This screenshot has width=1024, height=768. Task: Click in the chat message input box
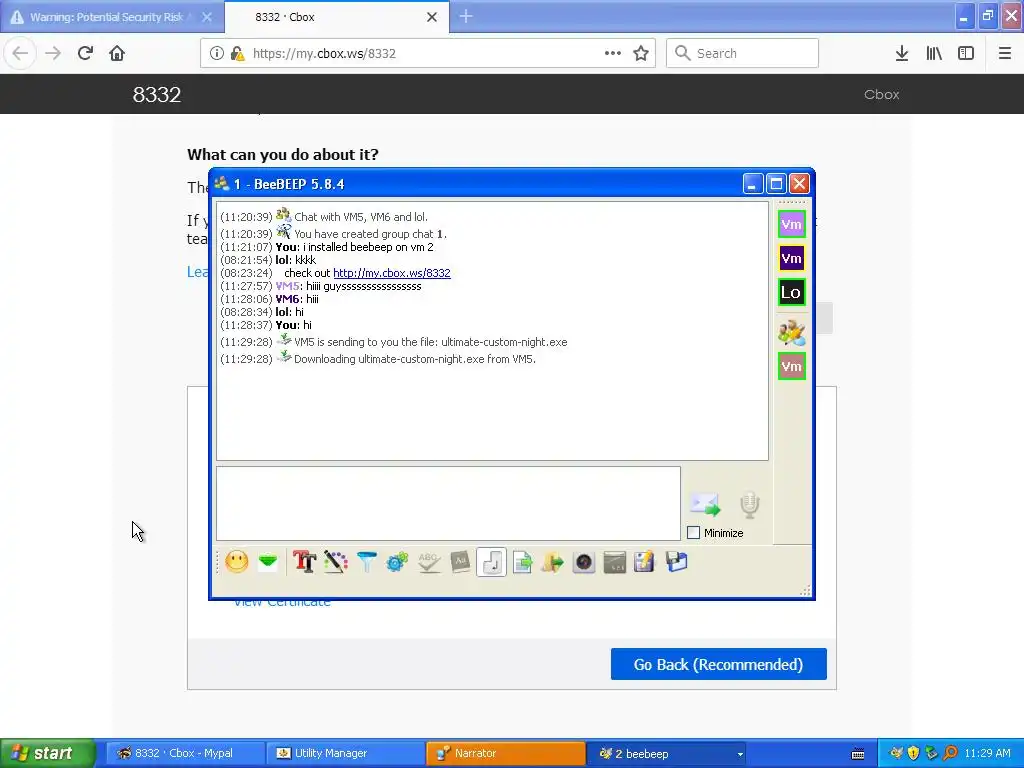tap(448, 504)
